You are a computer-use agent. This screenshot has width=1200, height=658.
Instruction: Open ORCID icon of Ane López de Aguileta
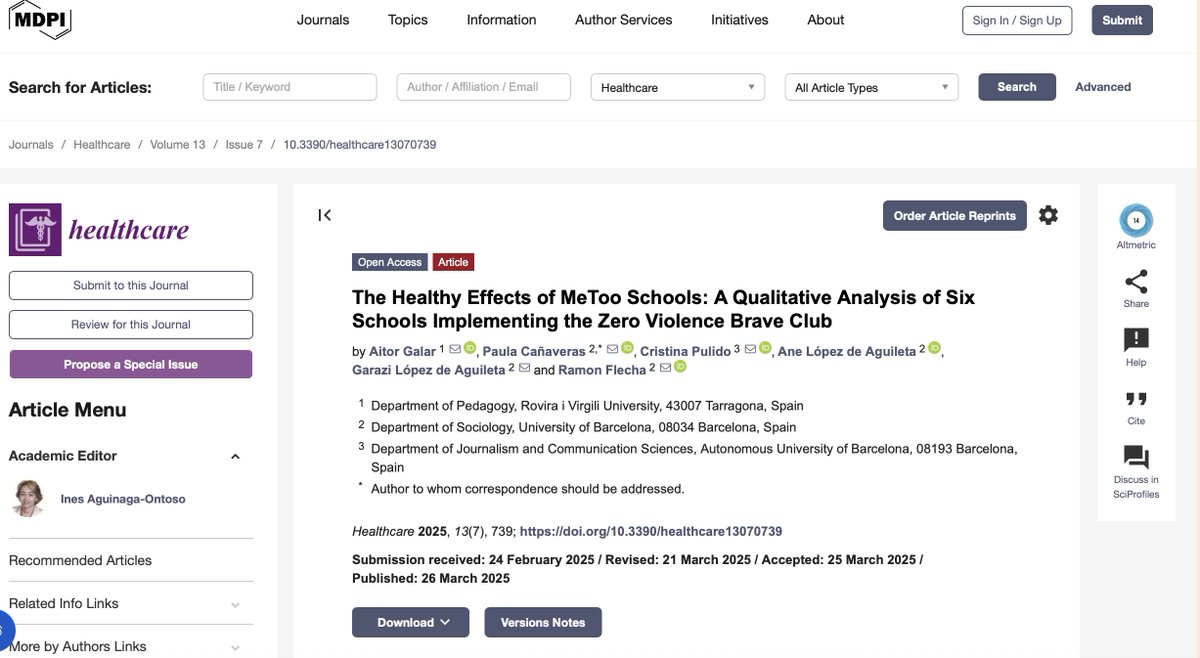coord(934,348)
